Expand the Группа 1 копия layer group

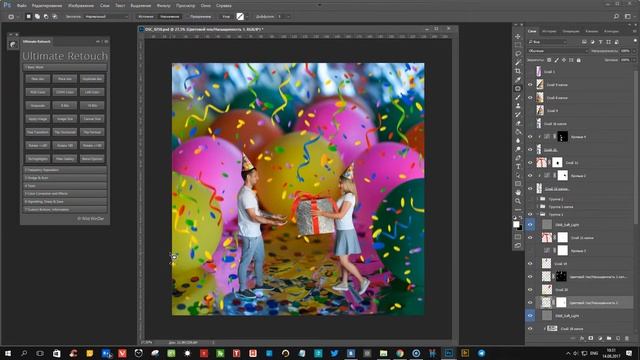click(538, 207)
